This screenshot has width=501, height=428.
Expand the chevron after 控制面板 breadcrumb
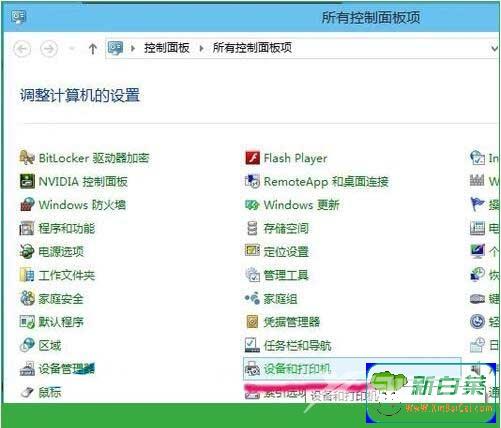(201, 48)
